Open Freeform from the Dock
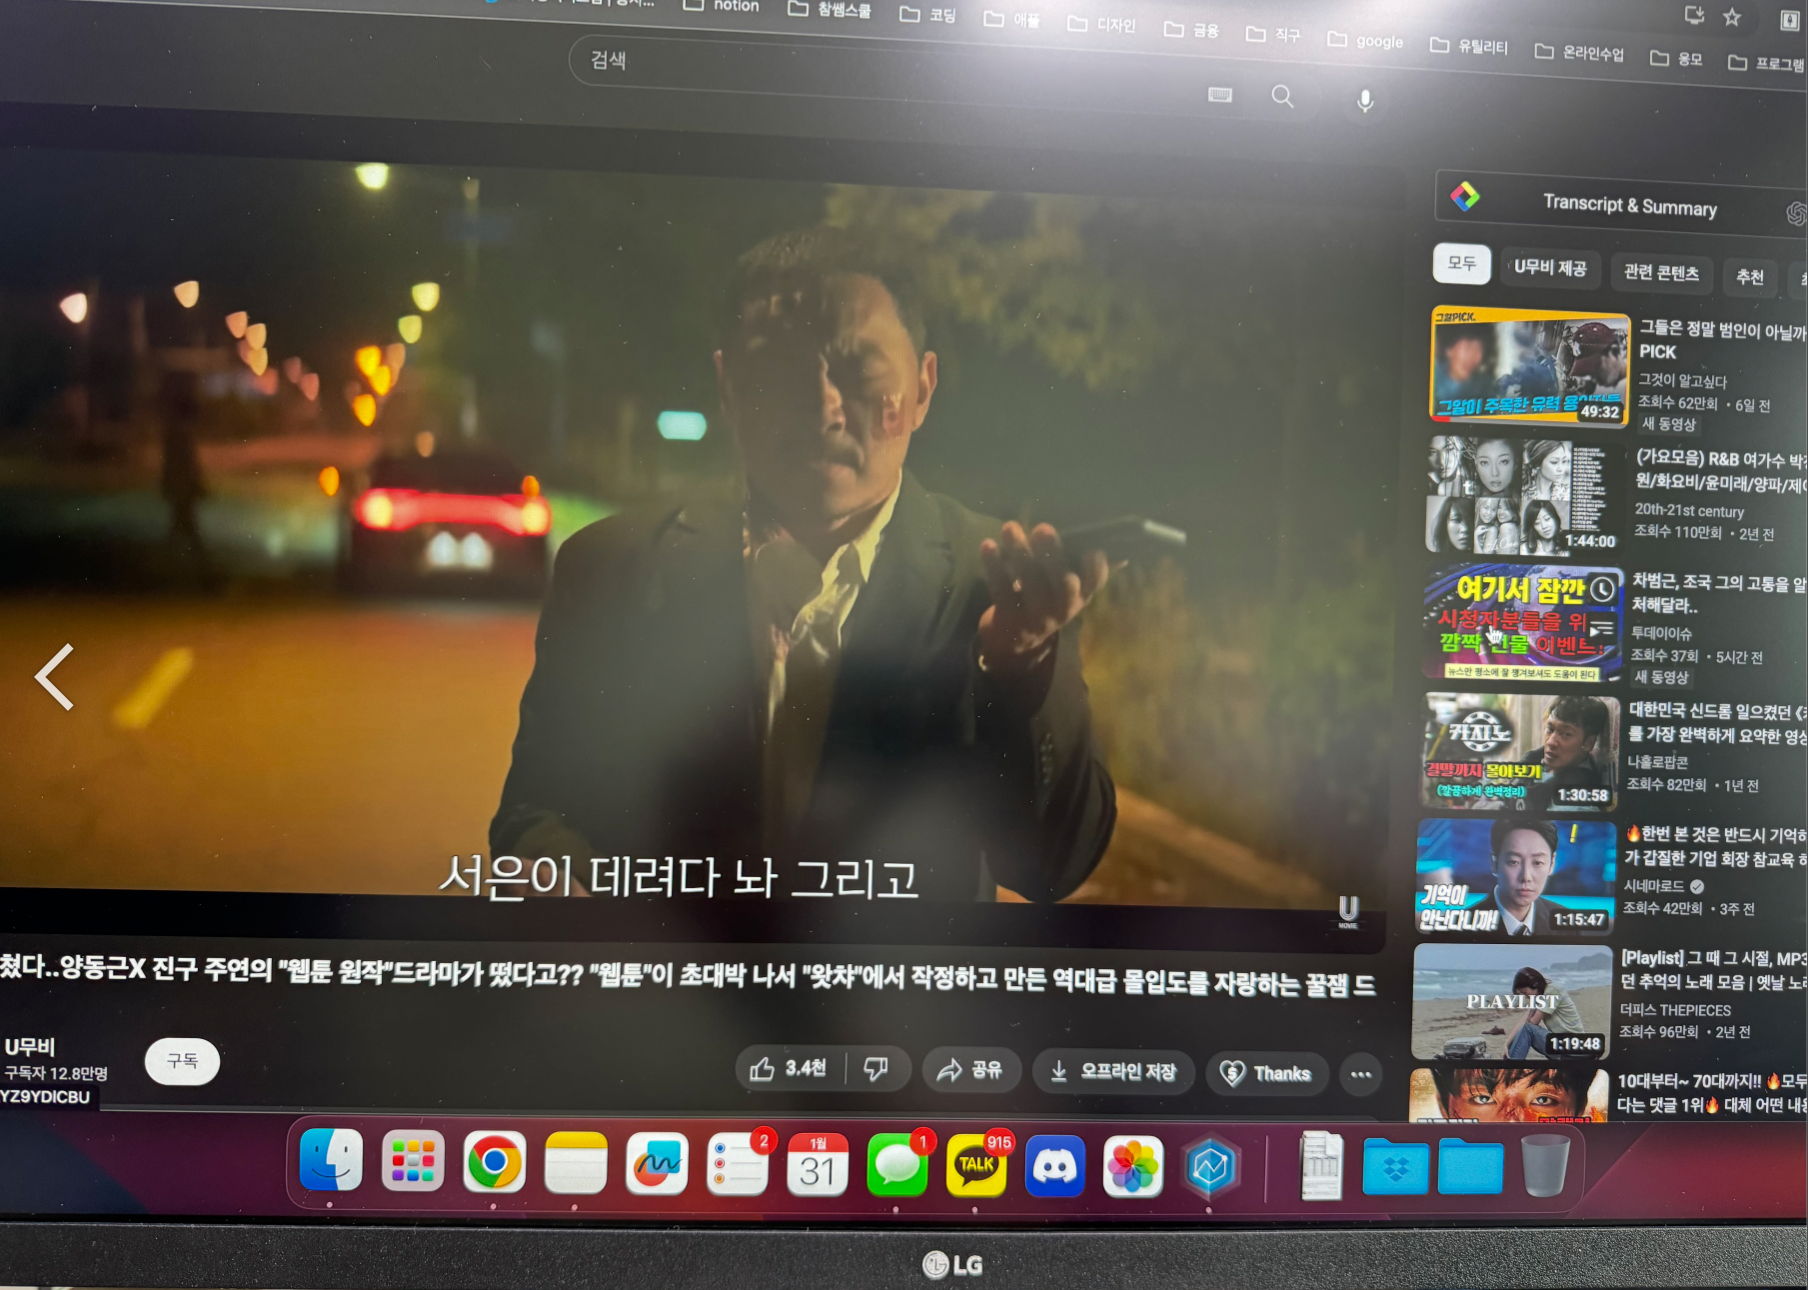The image size is (1808, 1290). pyautogui.click(x=657, y=1164)
